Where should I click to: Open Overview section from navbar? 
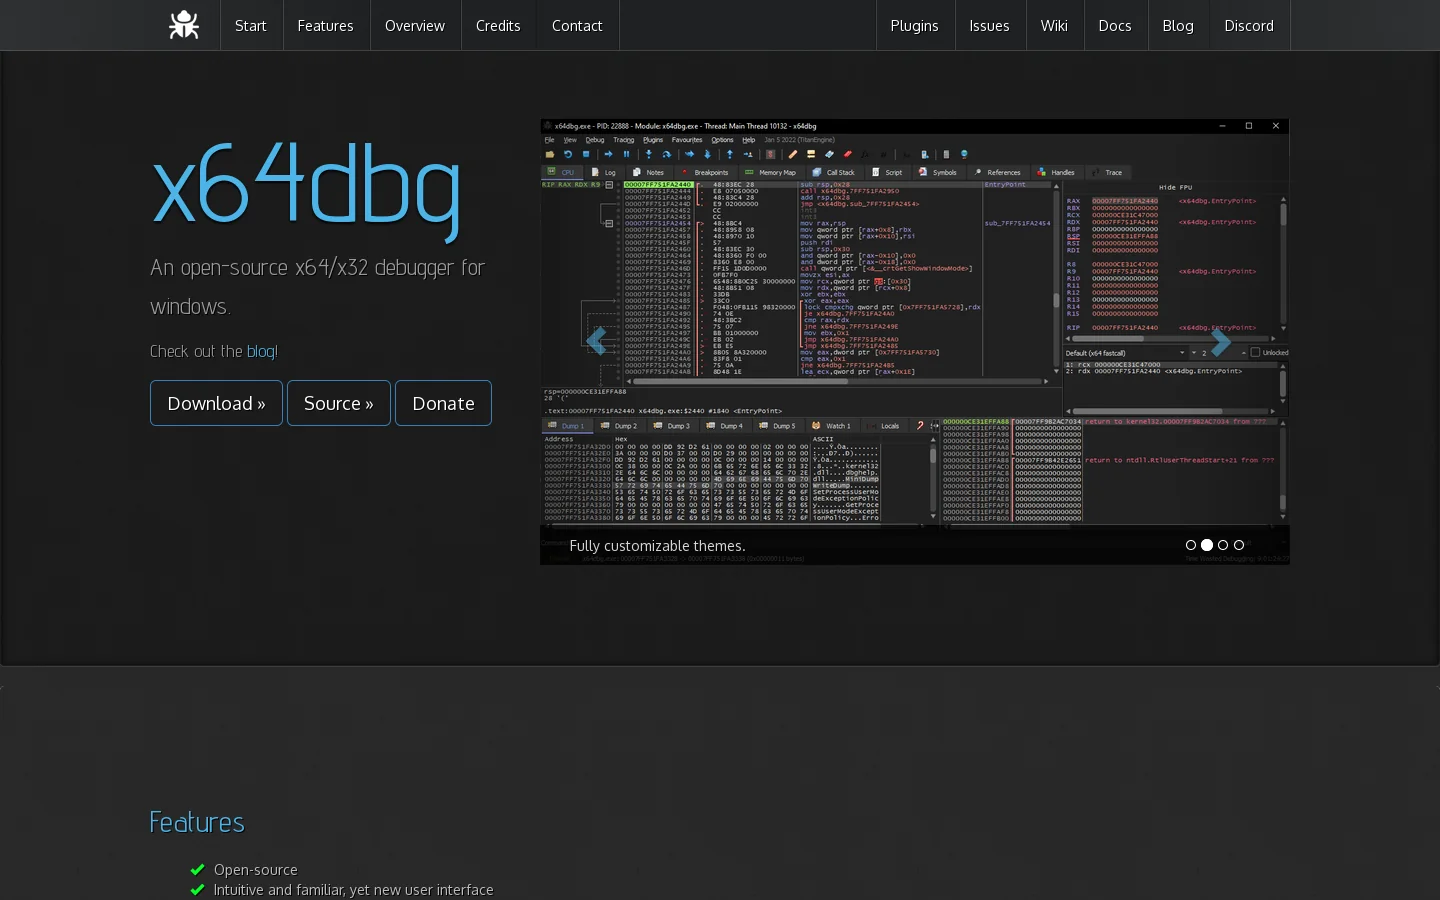(415, 25)
